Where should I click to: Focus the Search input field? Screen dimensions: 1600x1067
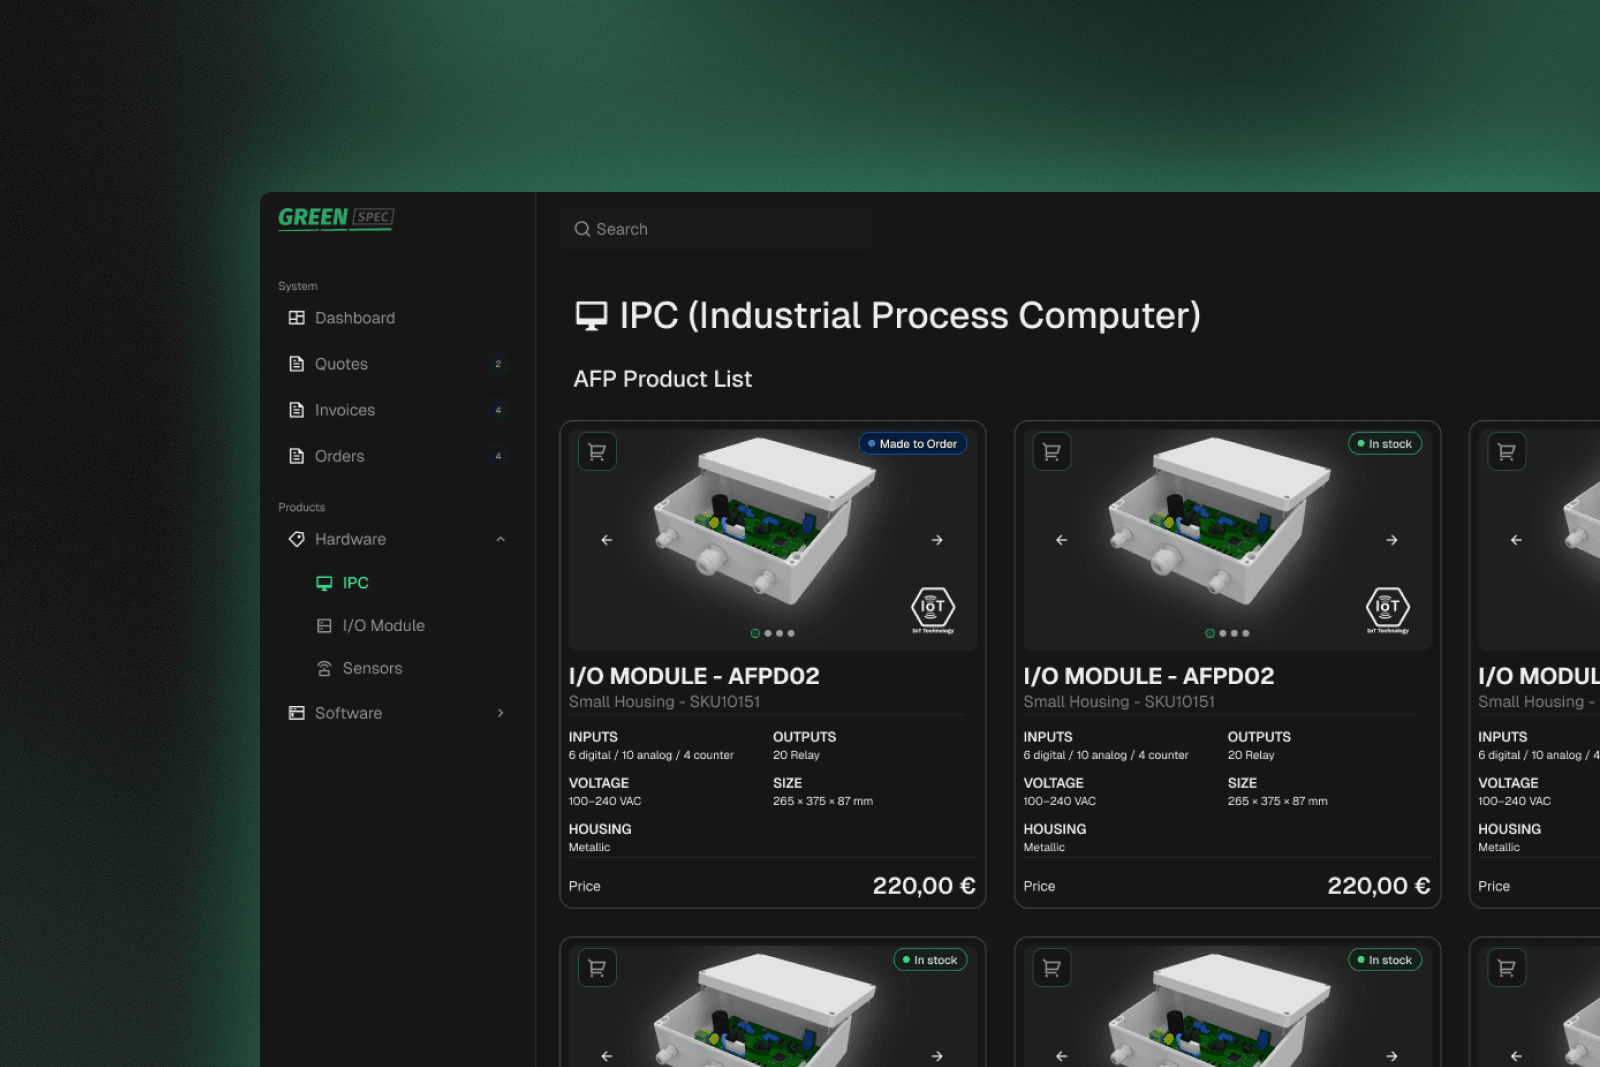coord(716,229)
